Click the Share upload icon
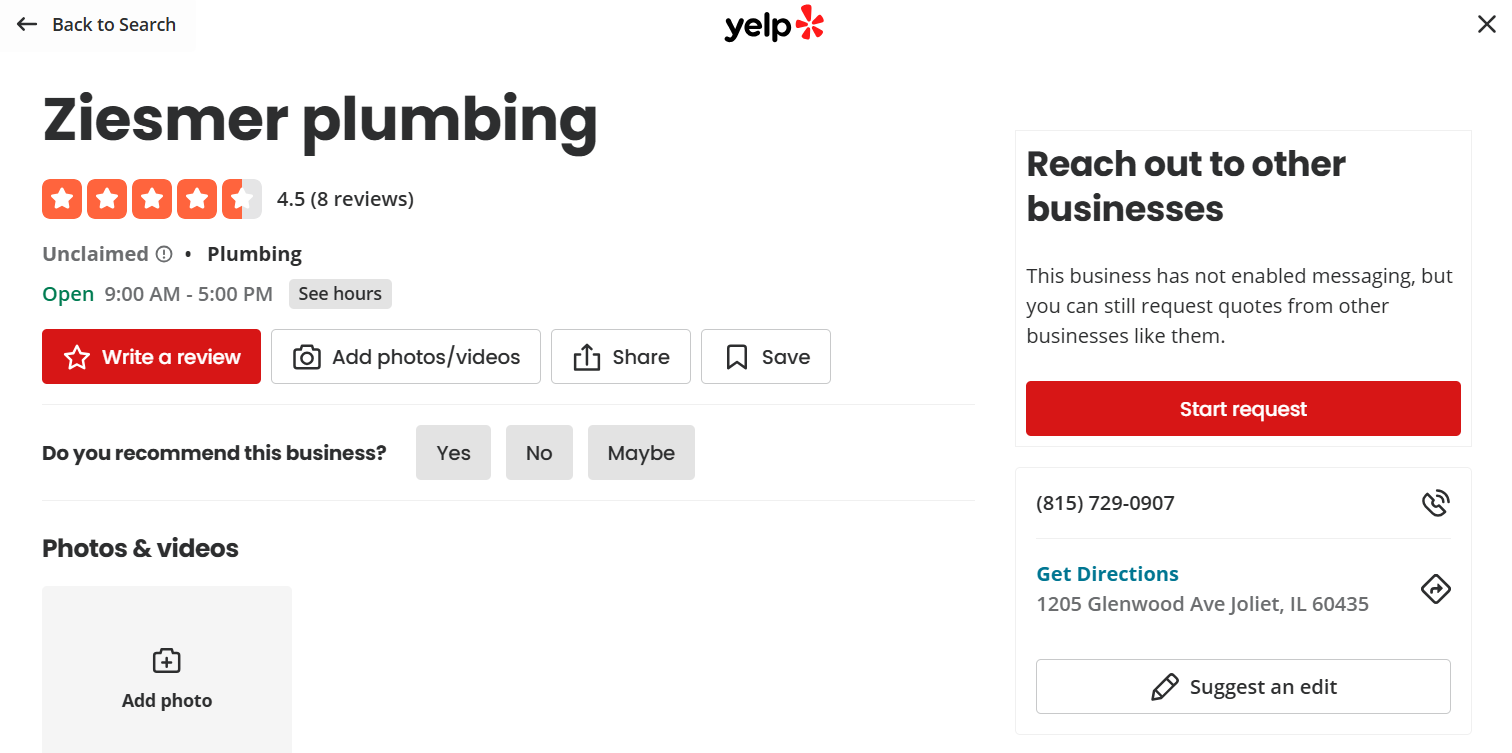Screen dimensions: 1512x753 [x=588, y=356]
